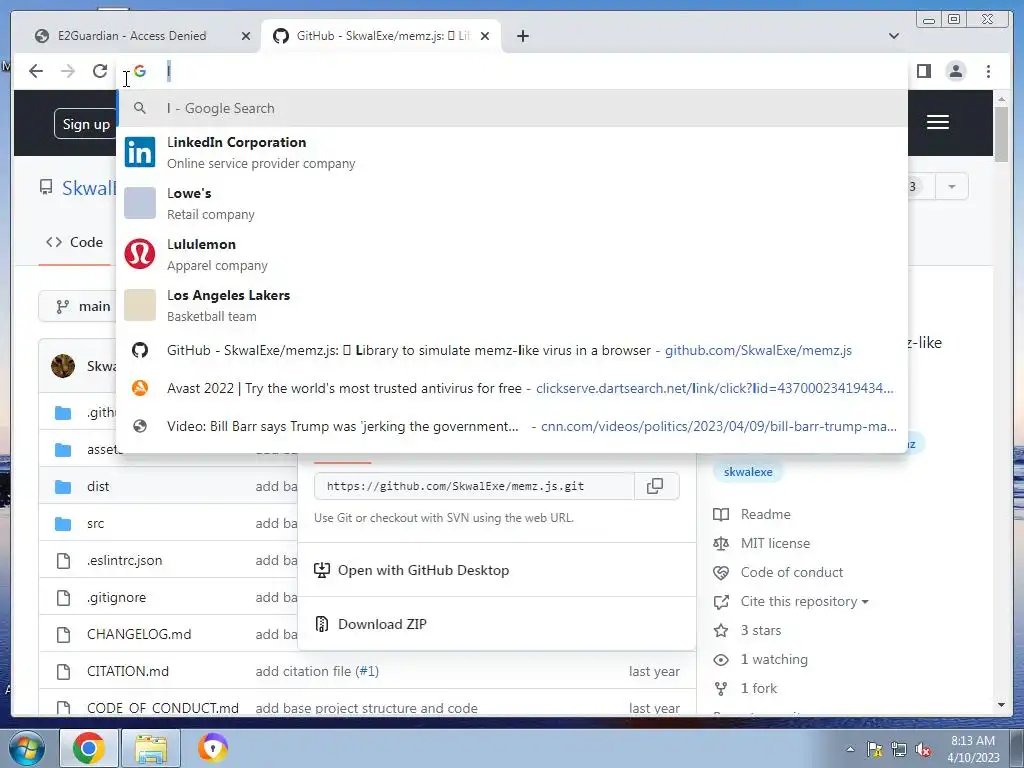Open the dist folder
This screenshot has width=1024, height=768.
click(98, 487)
